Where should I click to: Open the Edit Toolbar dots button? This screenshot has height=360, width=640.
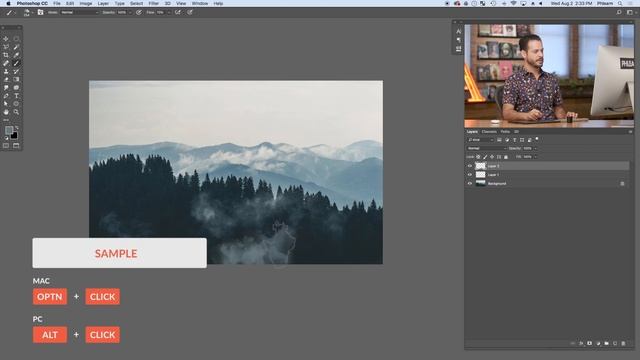[x=6, y=120]
